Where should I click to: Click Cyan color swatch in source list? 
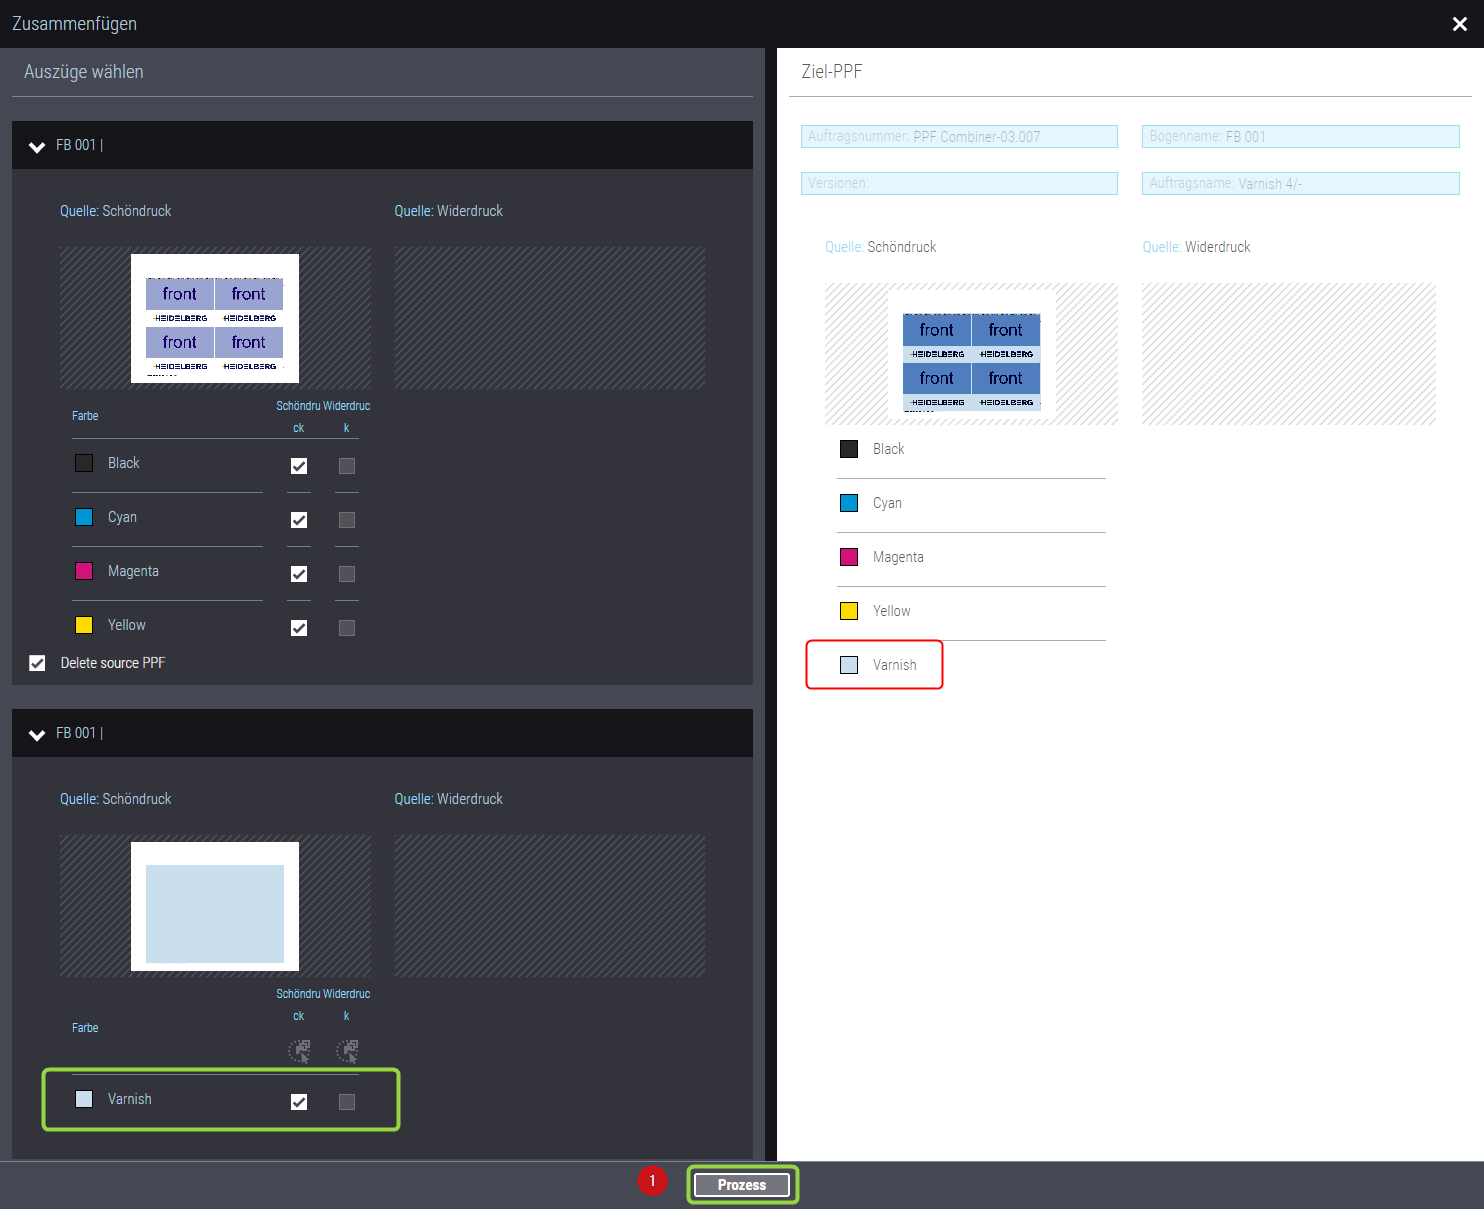84,517
